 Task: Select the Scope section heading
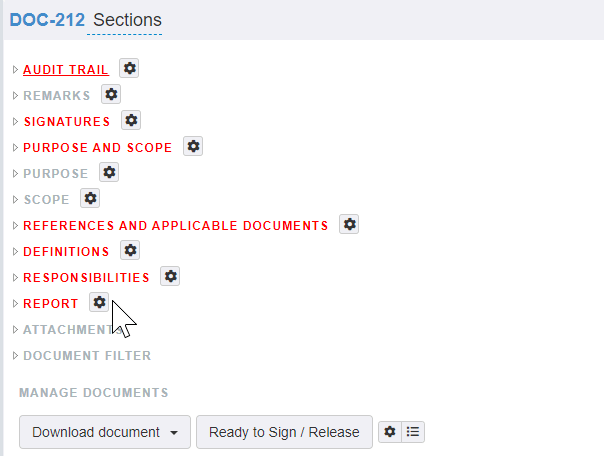[x=47, y=200]
